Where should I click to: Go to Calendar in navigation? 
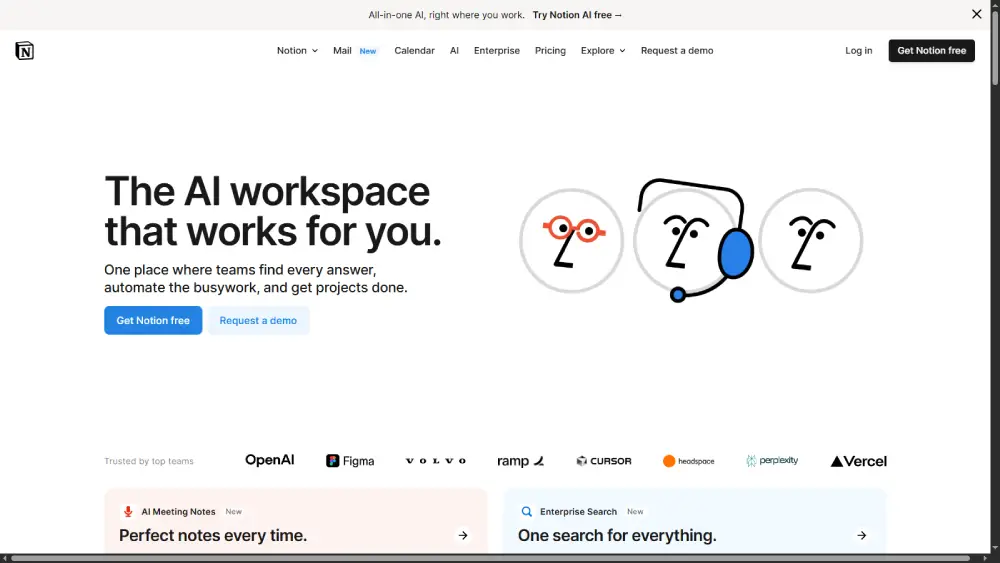(415, 50)
